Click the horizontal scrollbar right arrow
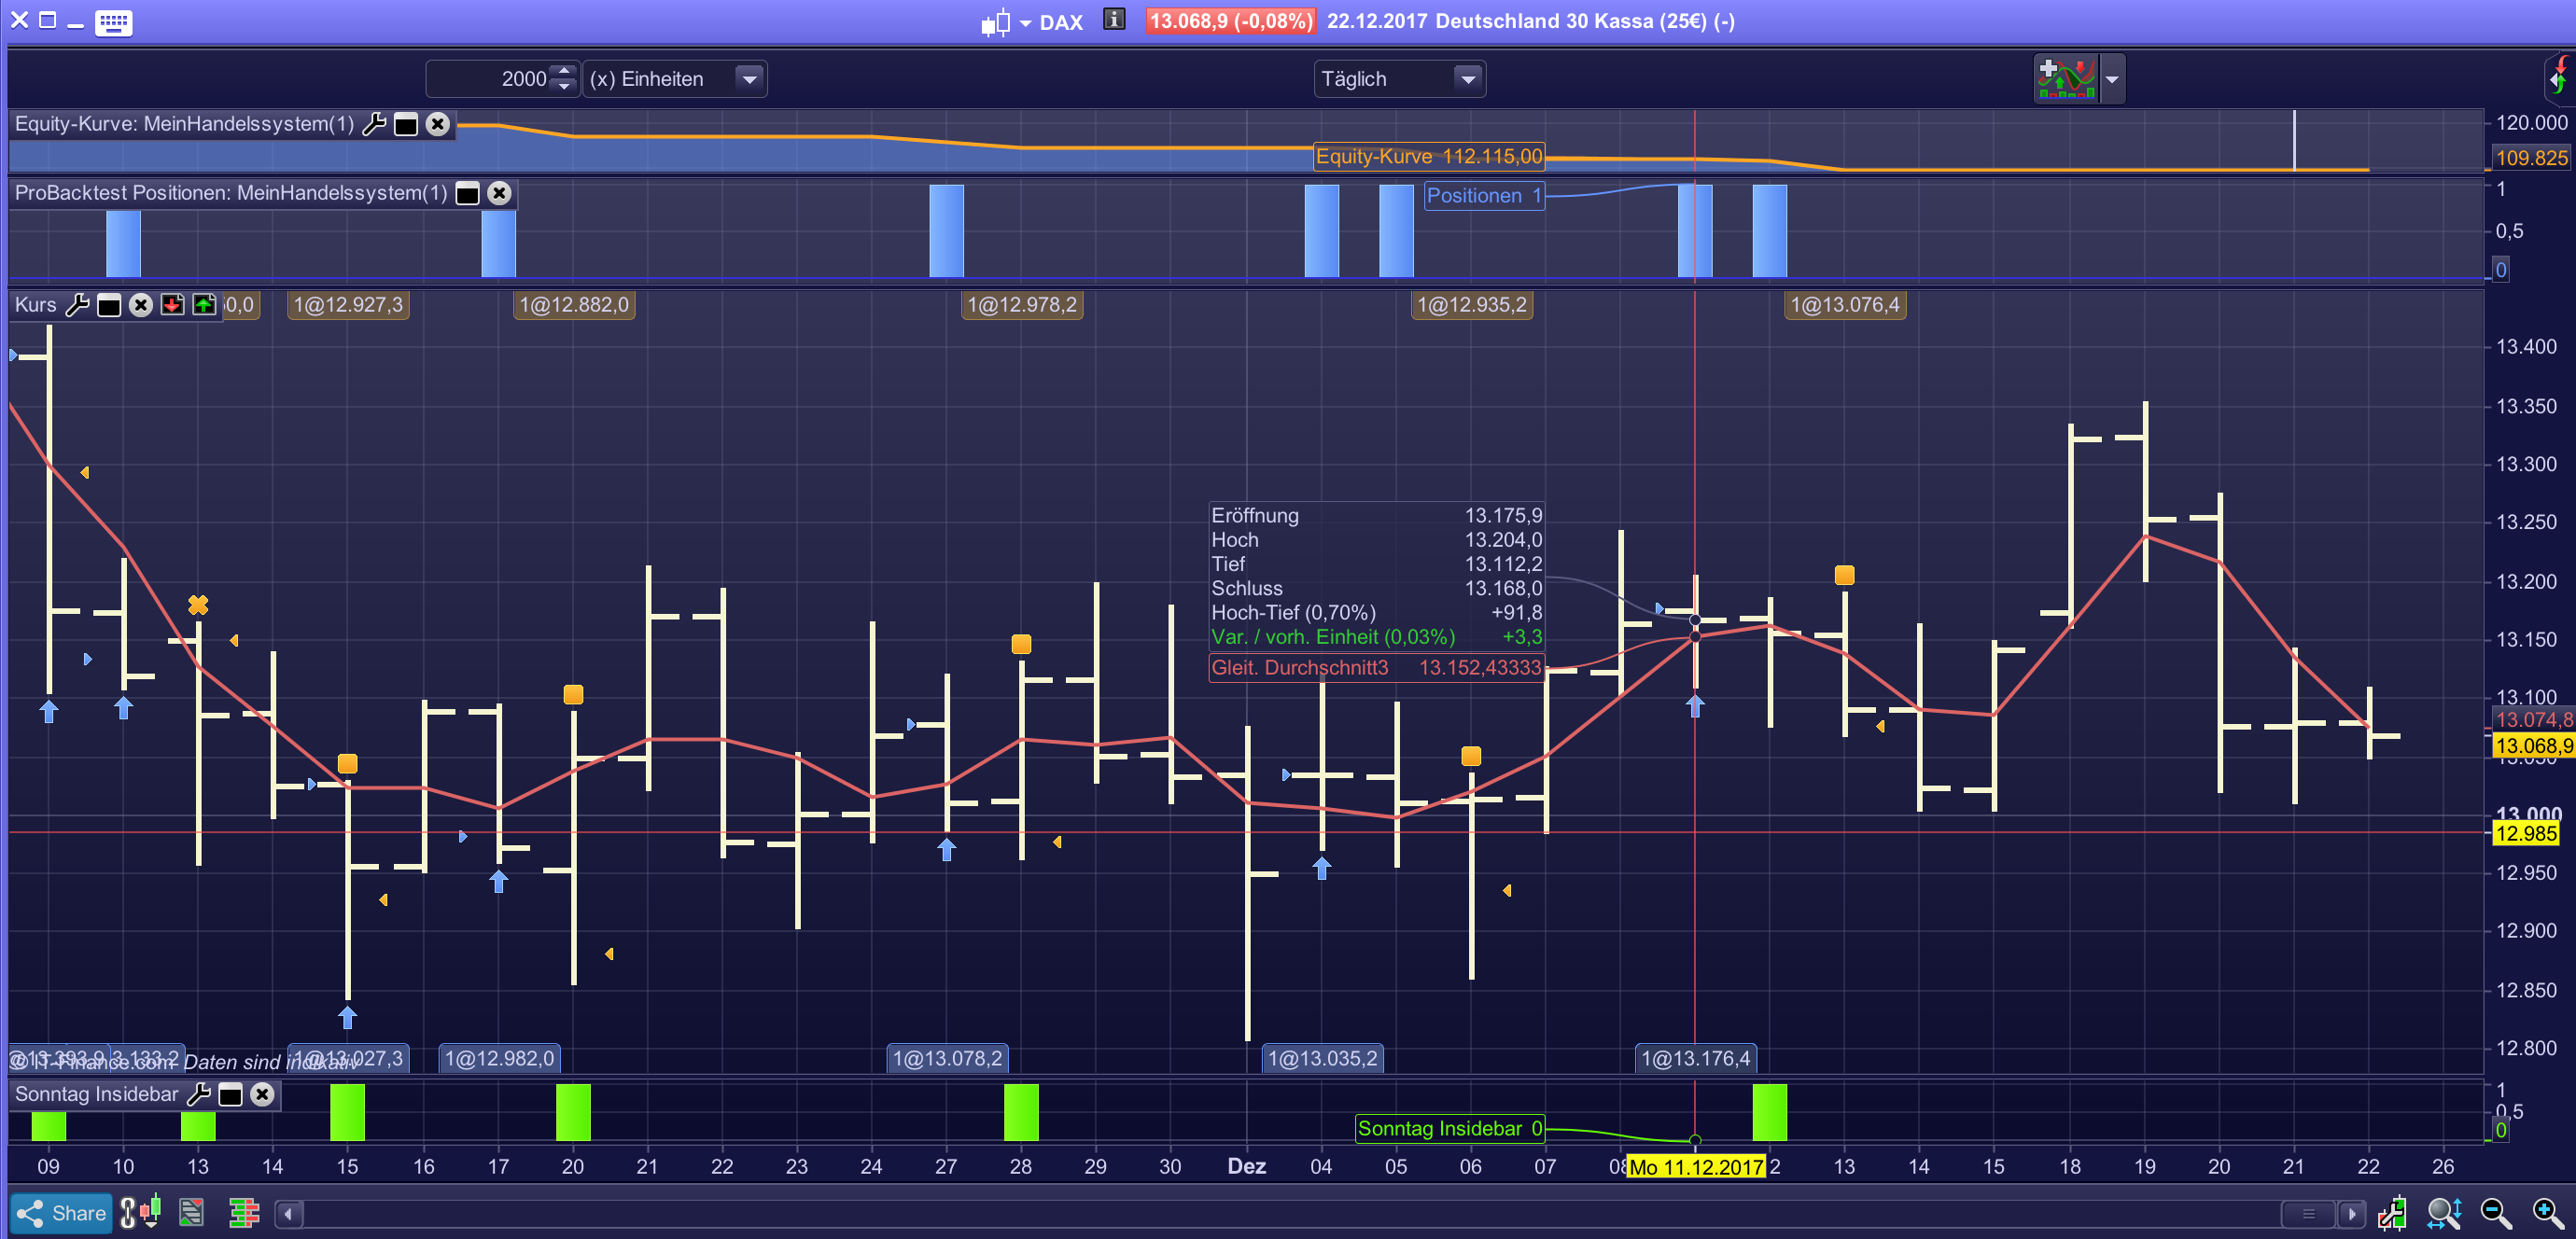The image size is (2576, 1239). pyautogui.click(x=2351, y=1214)
